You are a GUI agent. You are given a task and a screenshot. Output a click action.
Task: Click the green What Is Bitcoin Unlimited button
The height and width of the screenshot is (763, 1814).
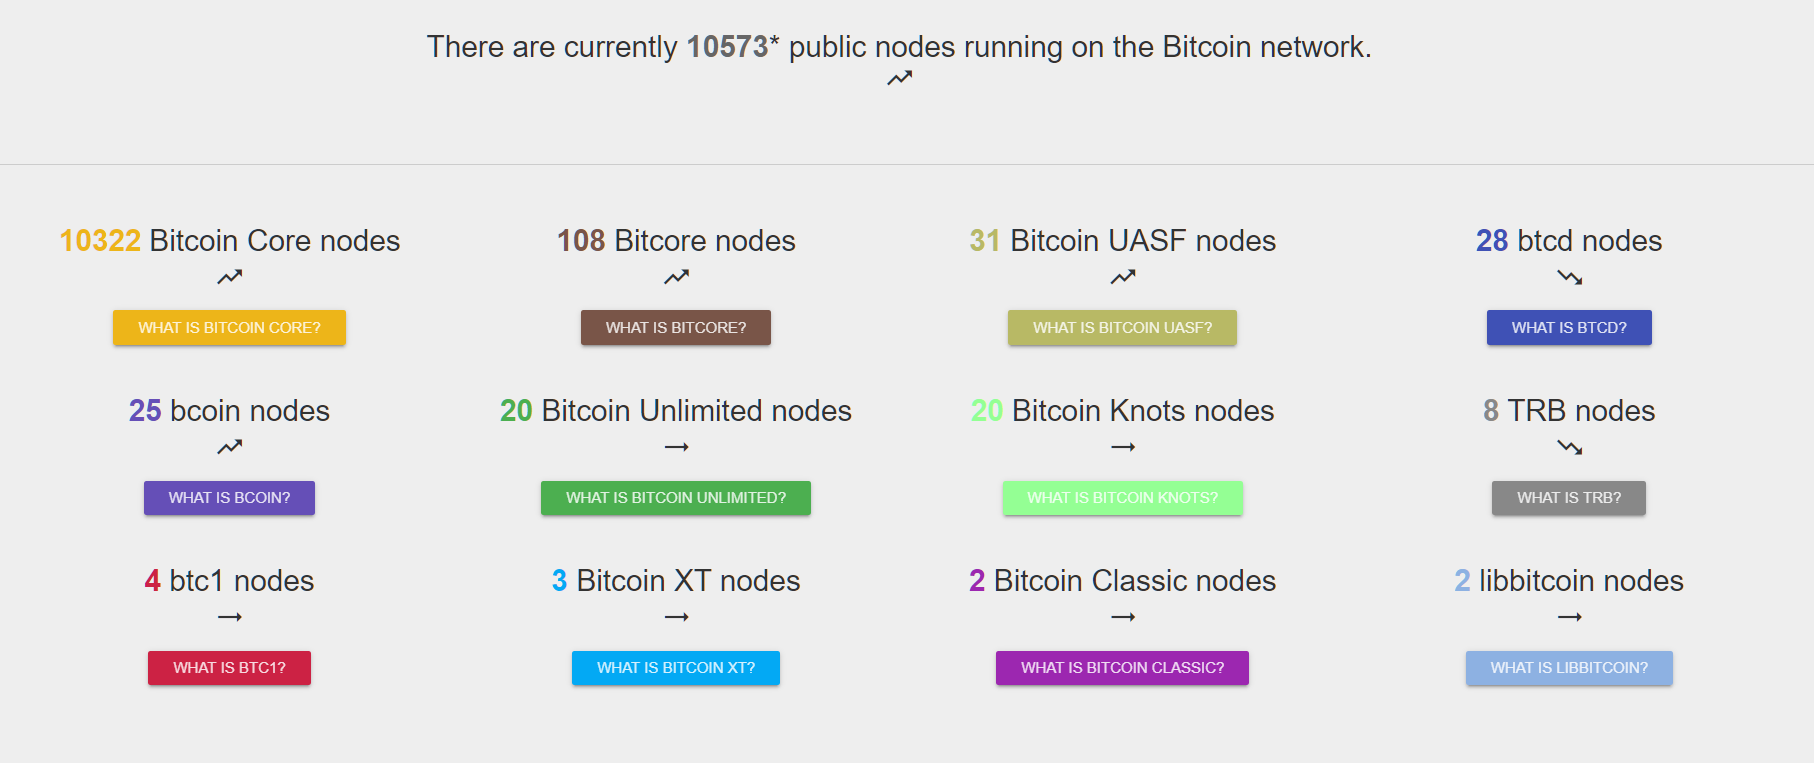[676, 498]
